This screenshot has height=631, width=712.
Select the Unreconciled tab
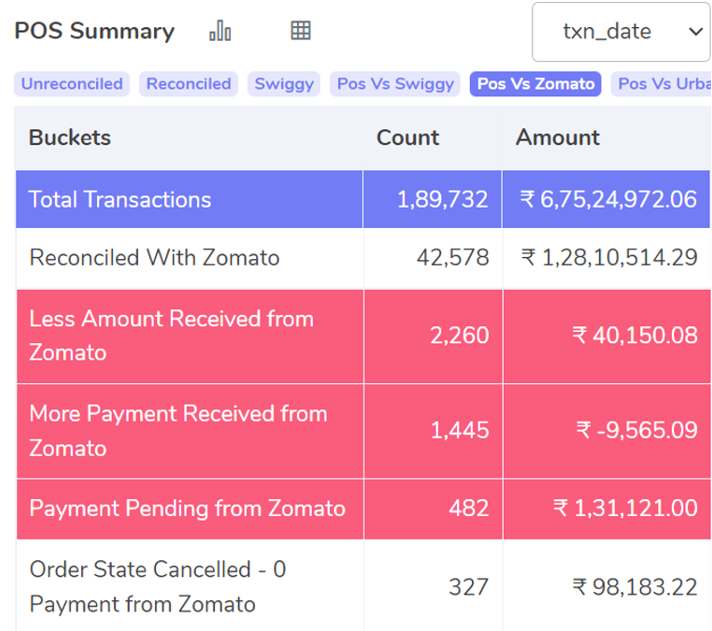(x=72, y=84)
